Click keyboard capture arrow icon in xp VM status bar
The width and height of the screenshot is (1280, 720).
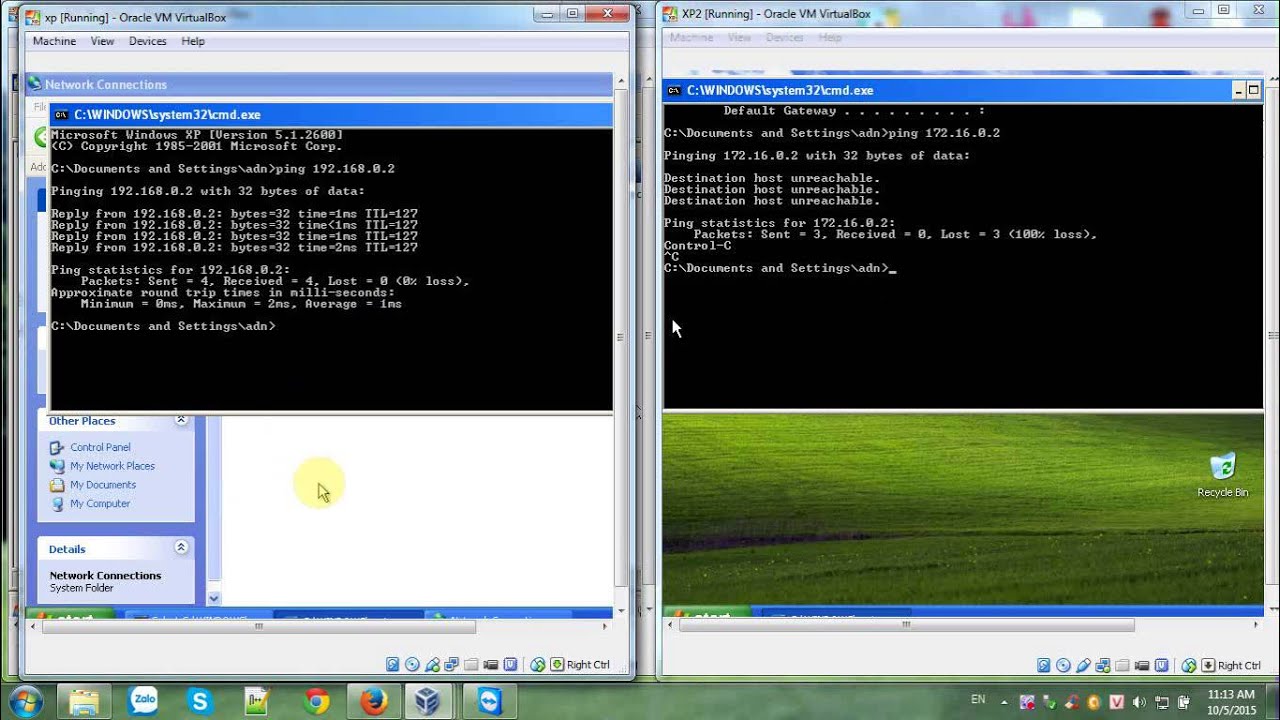pyautogui.click(x=557, y=665)
